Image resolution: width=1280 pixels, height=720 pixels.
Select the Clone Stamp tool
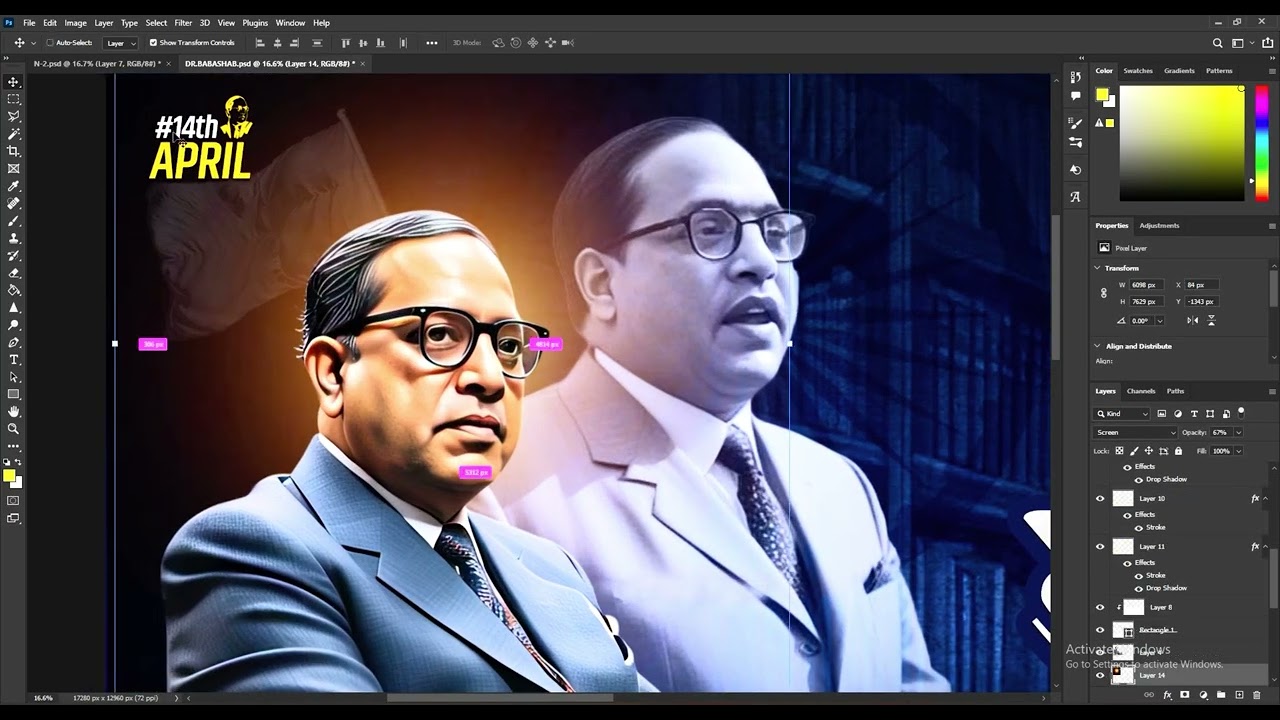coord(14,238)
